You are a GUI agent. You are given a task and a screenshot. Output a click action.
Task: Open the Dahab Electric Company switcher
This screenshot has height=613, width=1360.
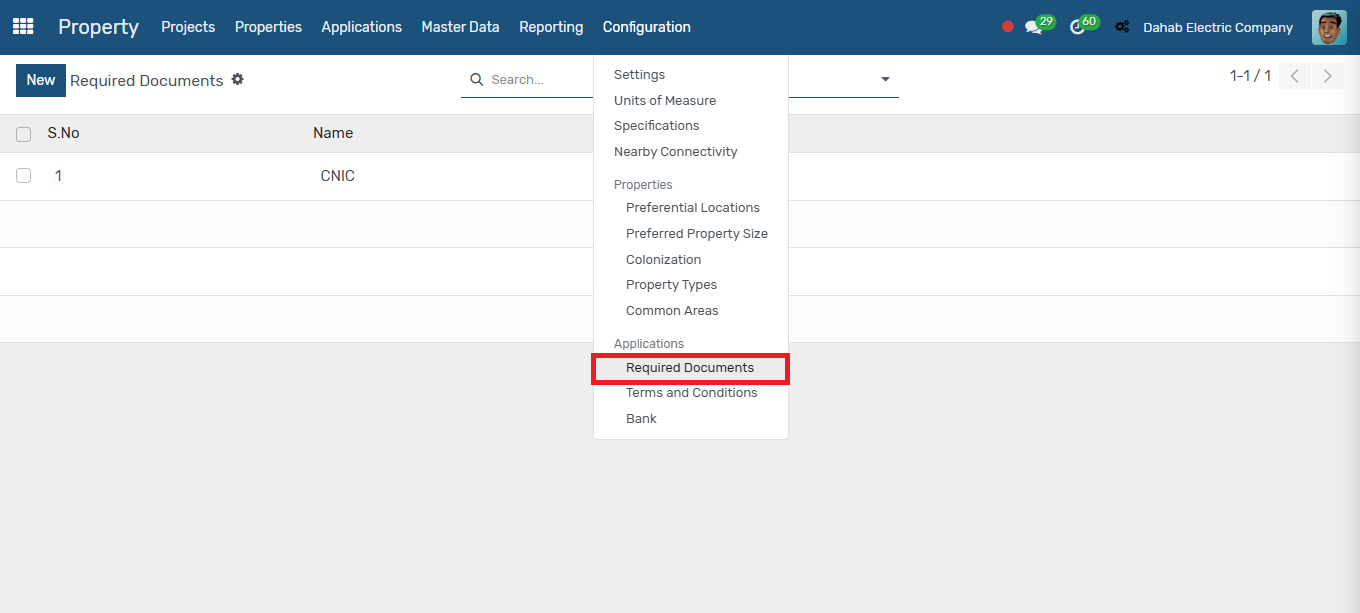pyautogui.click(x=1218, y=27)
